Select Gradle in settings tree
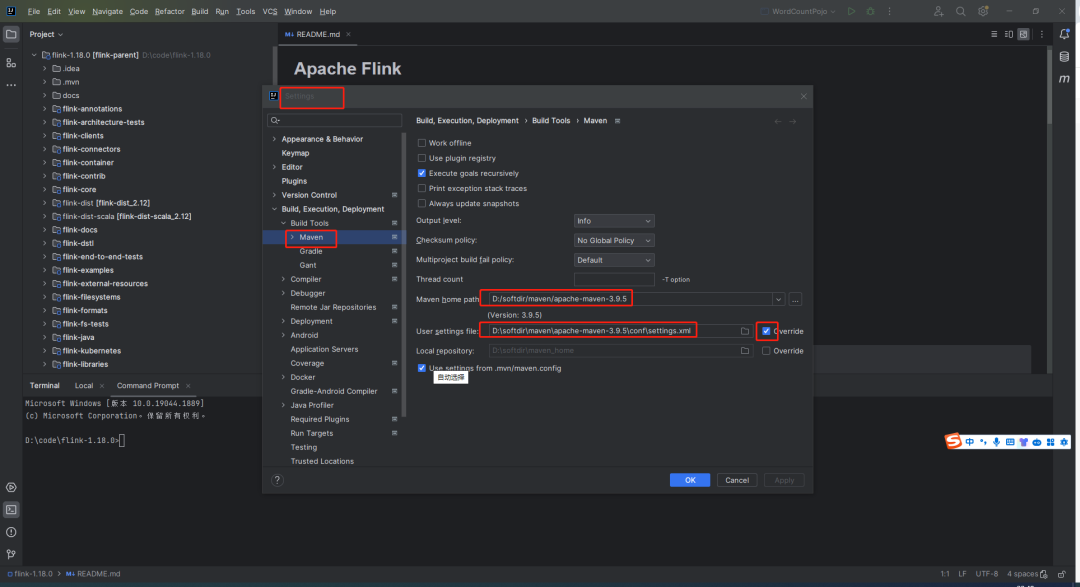 (x=311, y=251)
